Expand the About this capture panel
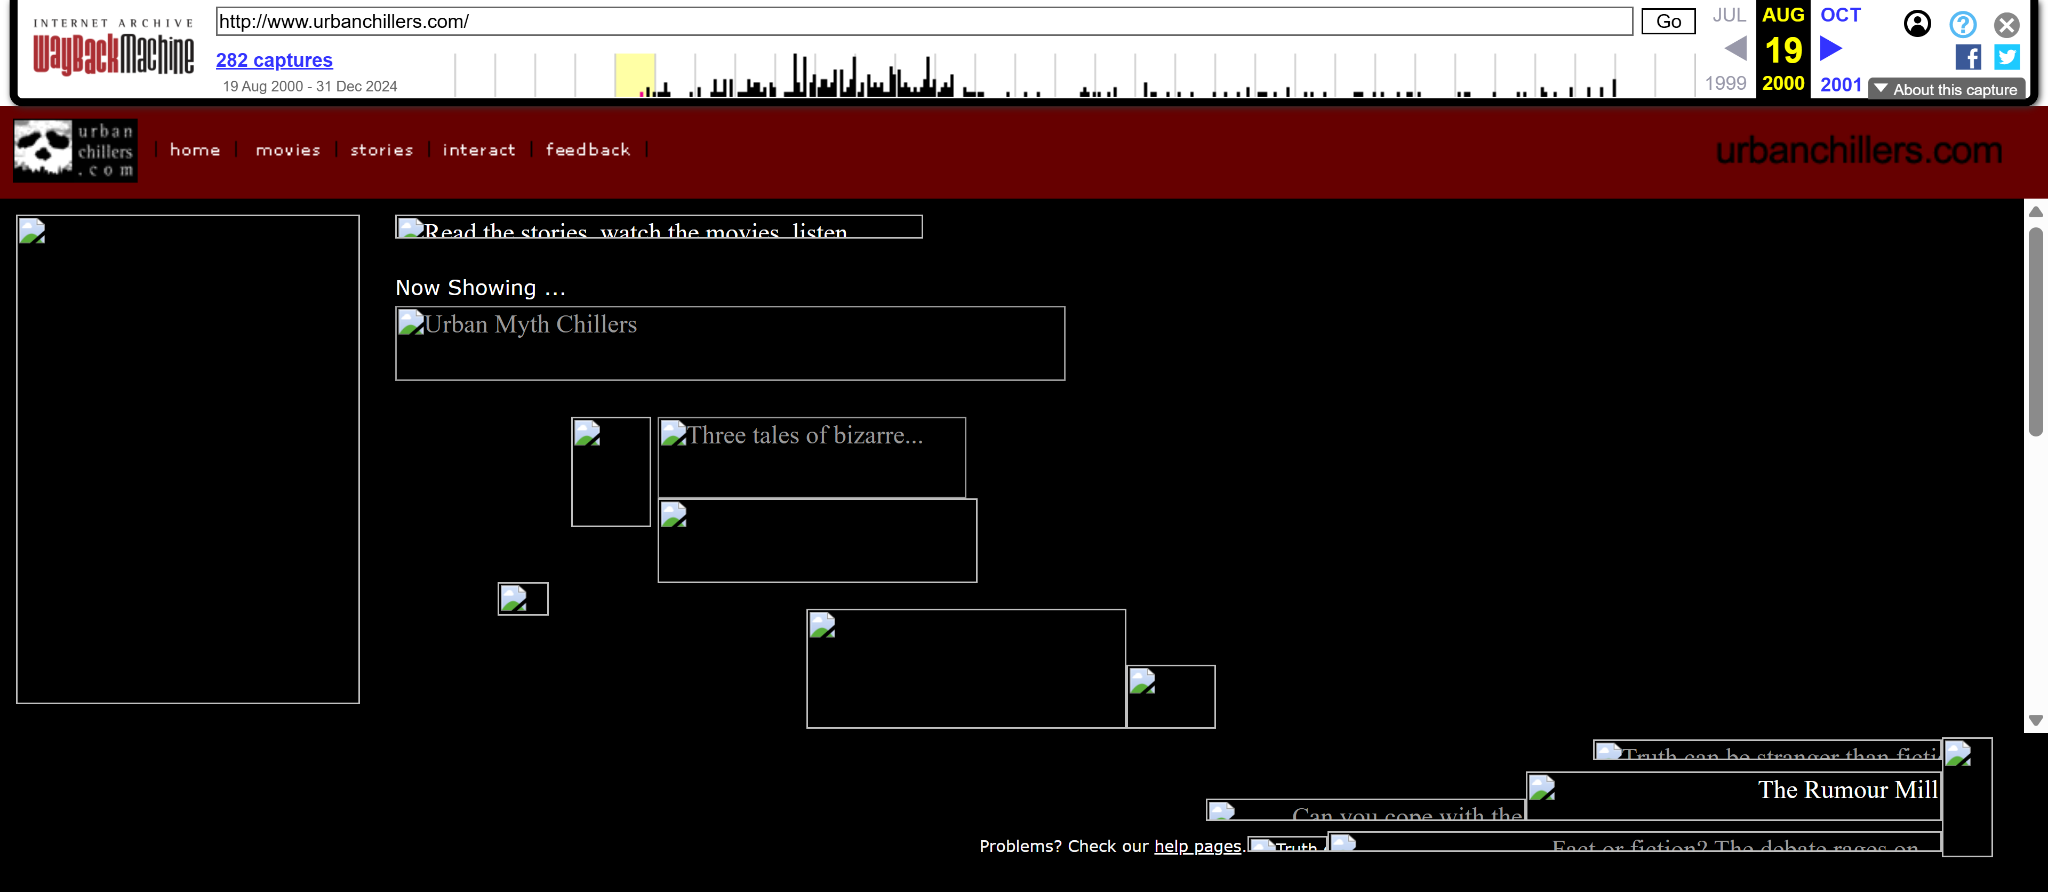This screenshot has width=2048, height=892. [1946, 89]
